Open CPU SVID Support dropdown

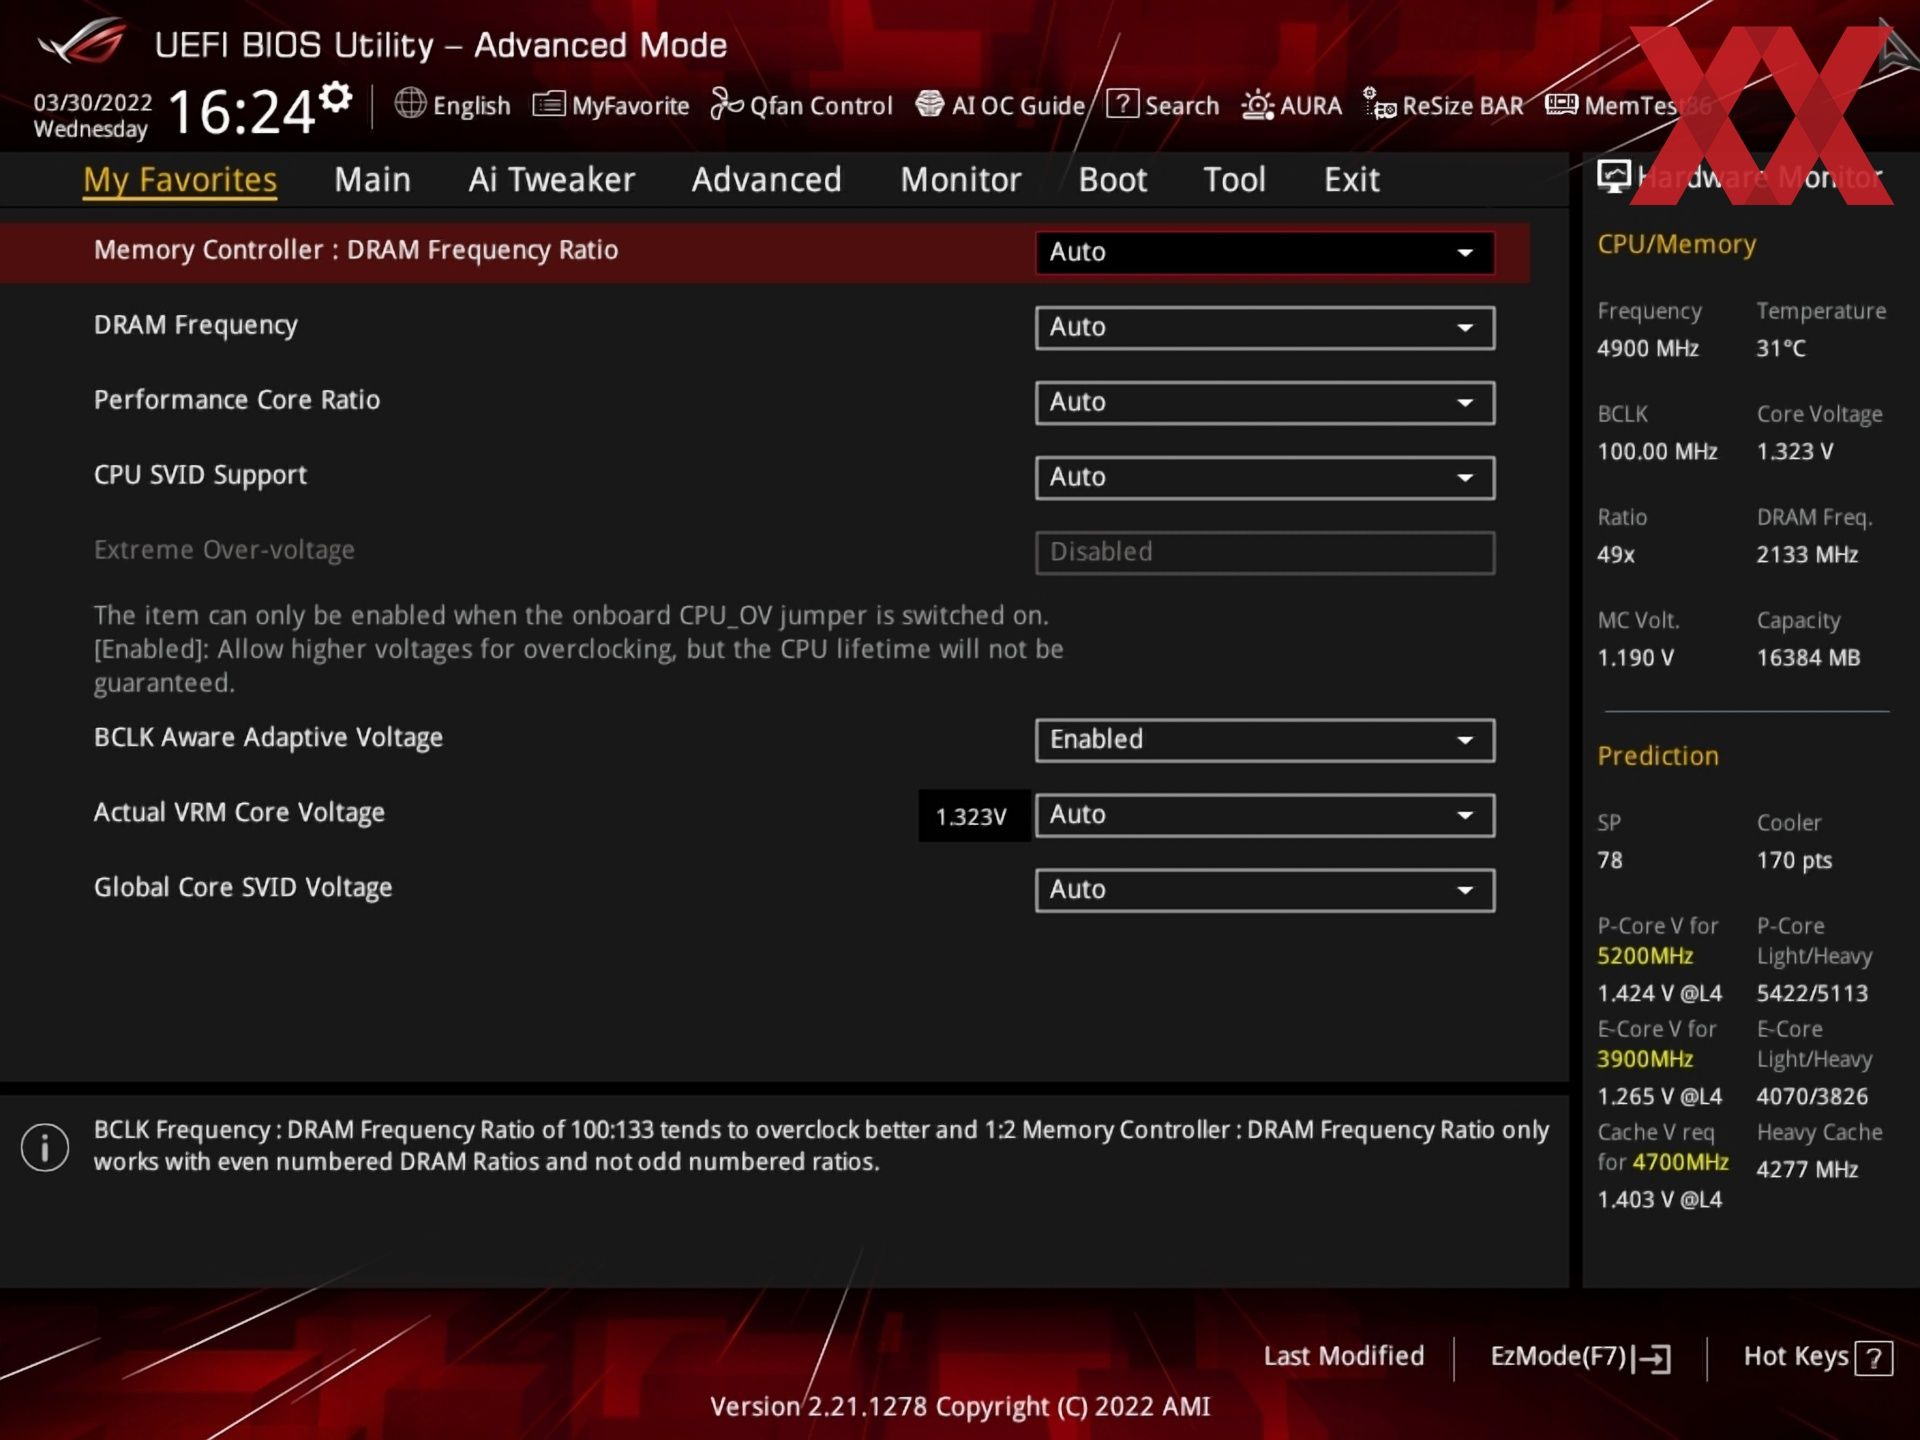click(1264, 478)
